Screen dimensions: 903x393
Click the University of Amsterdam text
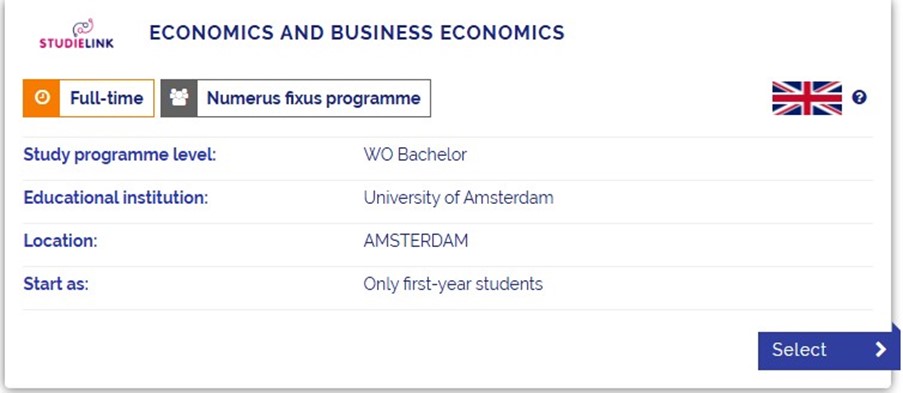[458, 198]
